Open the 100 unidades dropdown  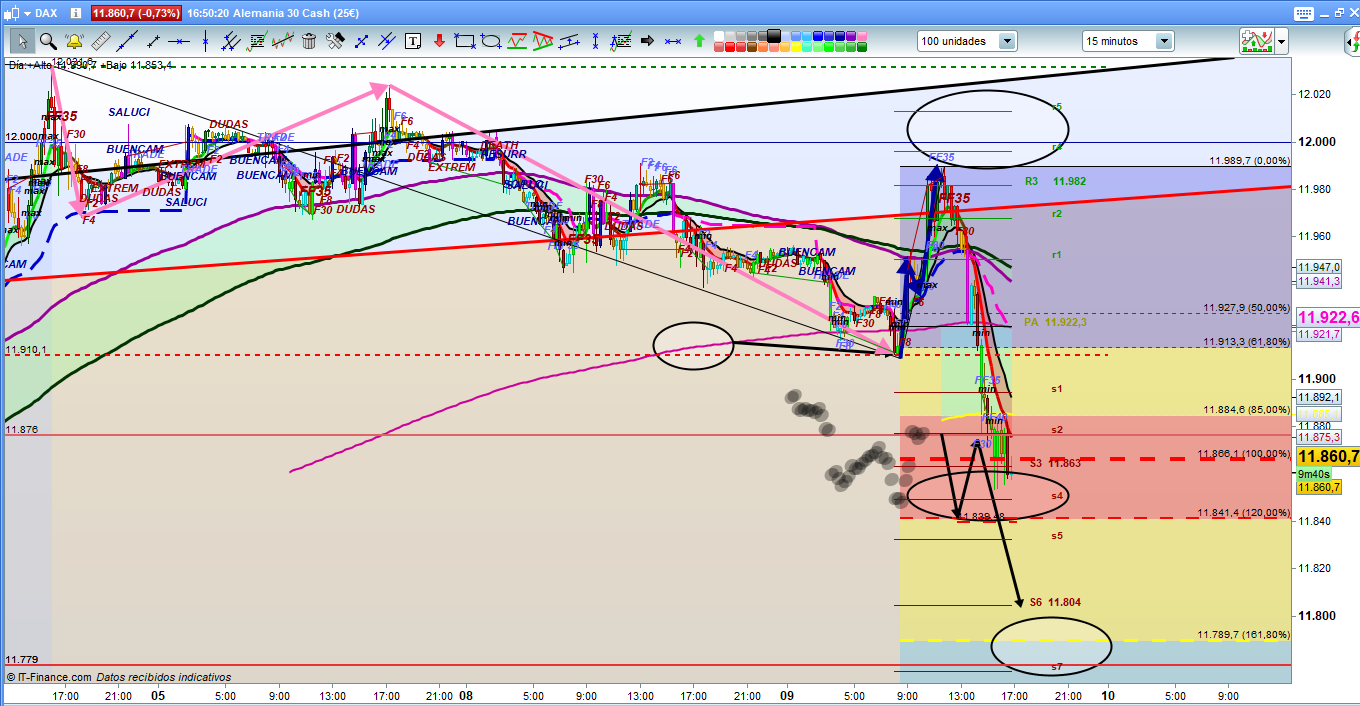(x=1006, y=41)
